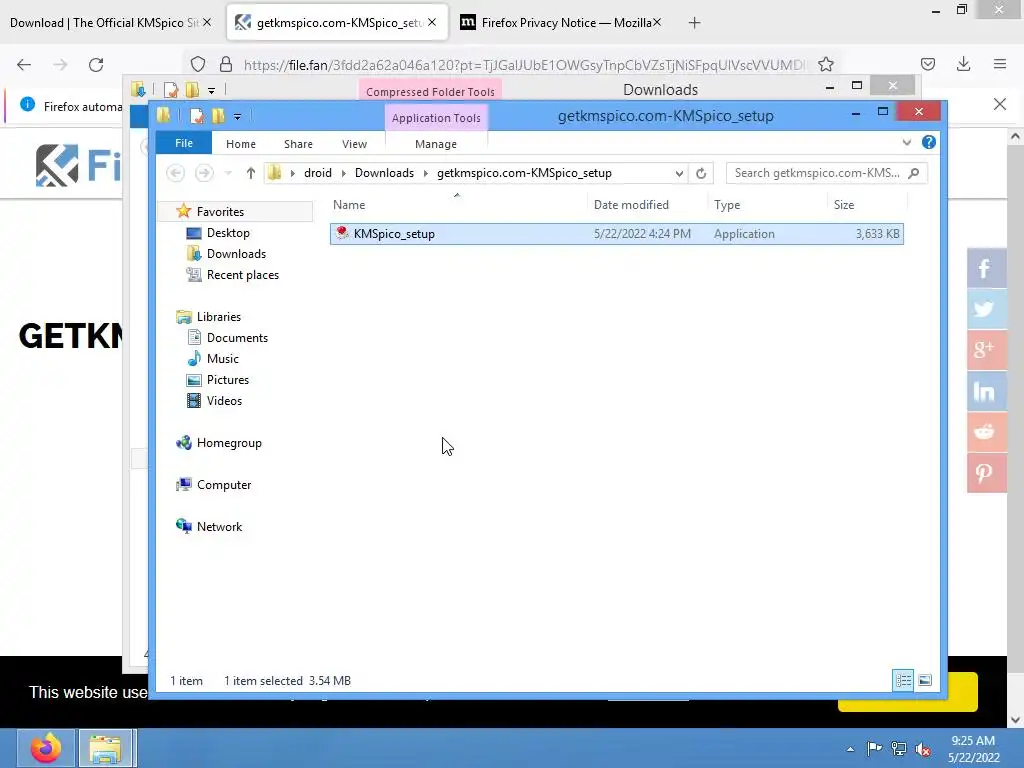Click File Explorer icon in taskbar
Screen dimensions: 1024x768
[x=106, y=748]
